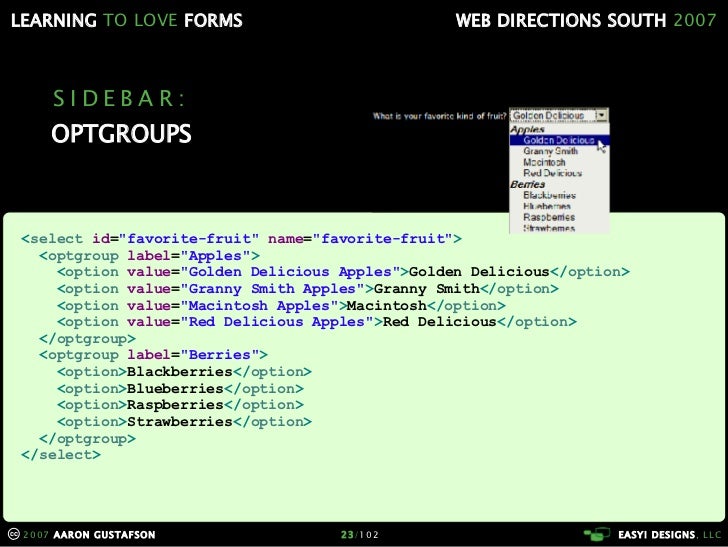Click the Macintosh Apples option code line
This screenshot has height=547, width=728.
point(281,306)
